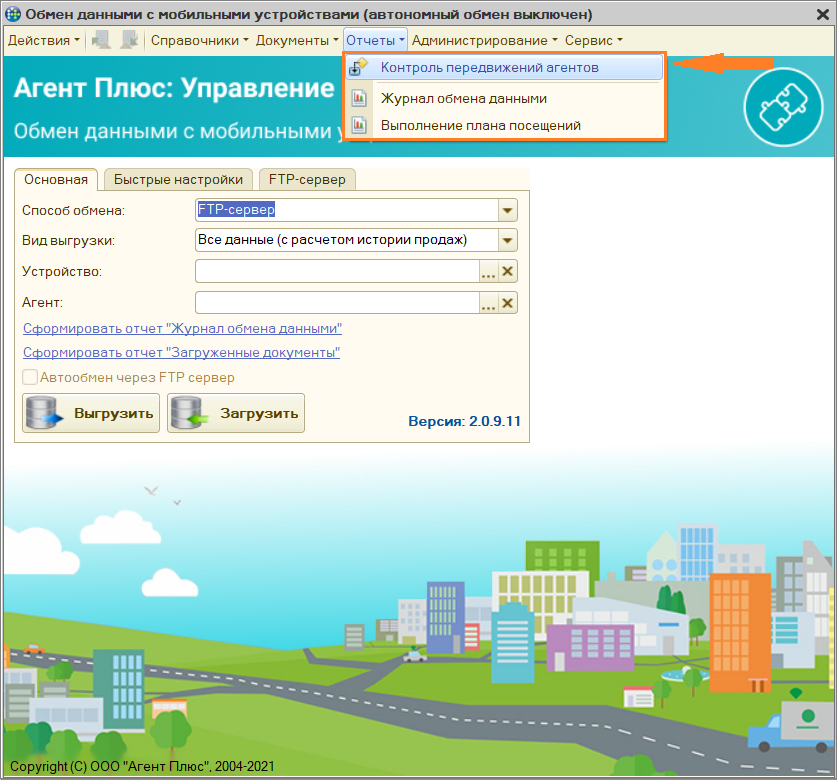This screenshot has width=837, height=780.
Task: Click the window title globe icon
Action: (13, 14)
